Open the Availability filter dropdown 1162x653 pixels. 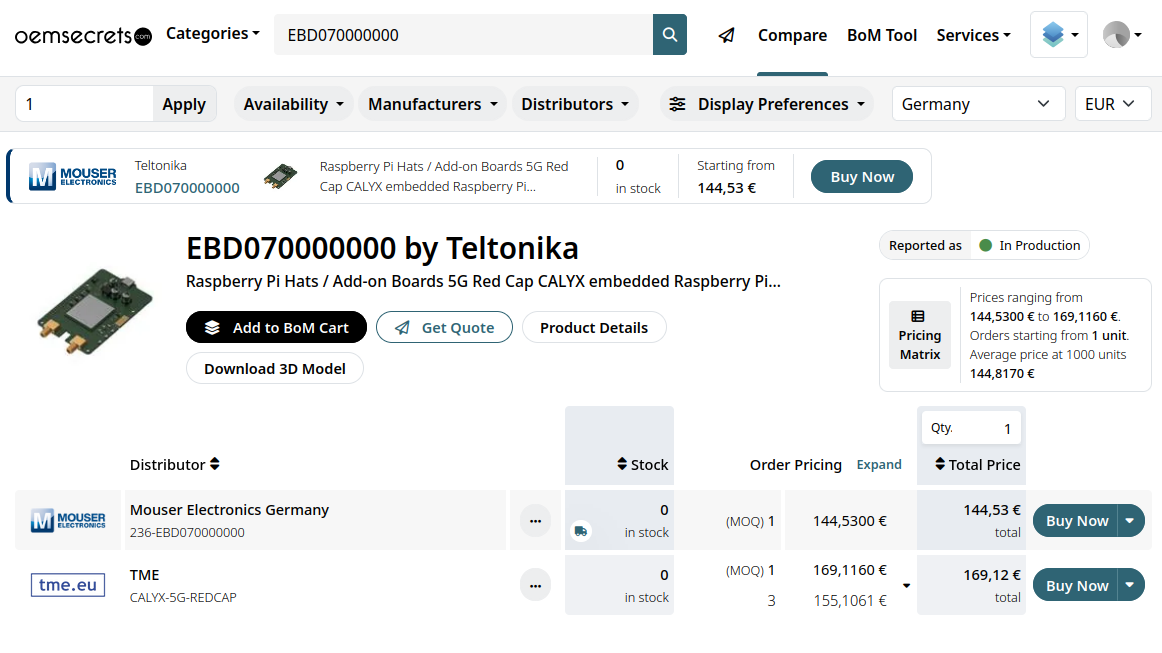[294, 104]
